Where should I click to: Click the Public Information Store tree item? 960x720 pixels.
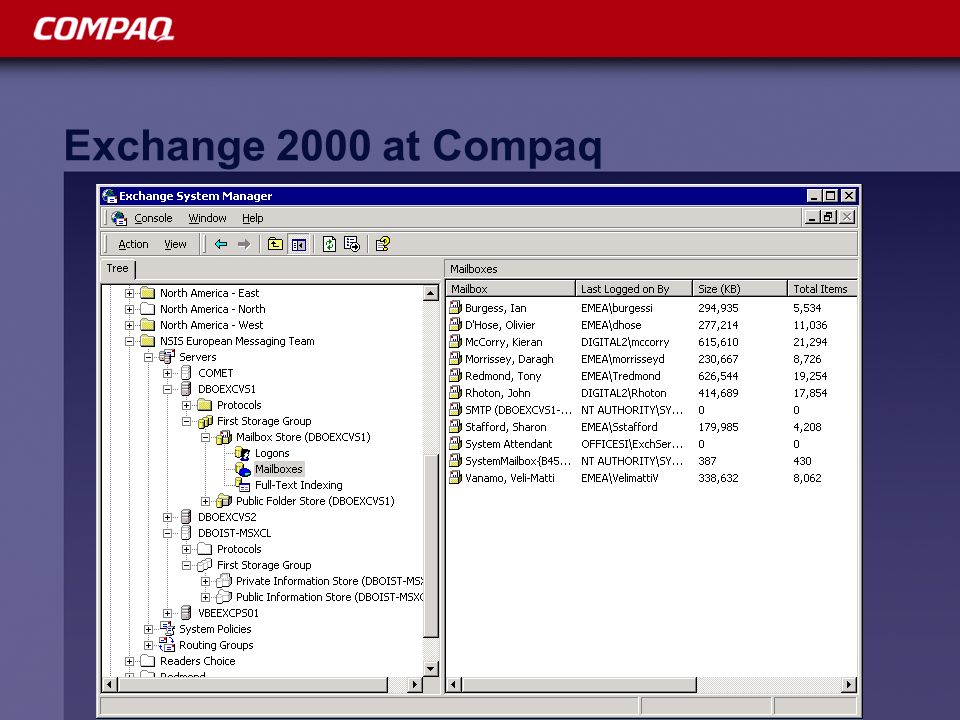[329, 597]
